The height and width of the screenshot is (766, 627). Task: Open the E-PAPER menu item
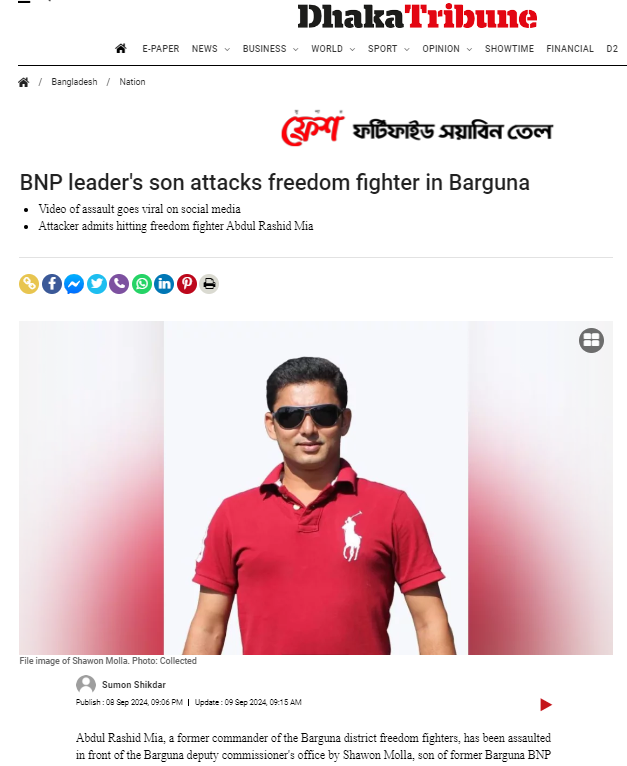161,49
